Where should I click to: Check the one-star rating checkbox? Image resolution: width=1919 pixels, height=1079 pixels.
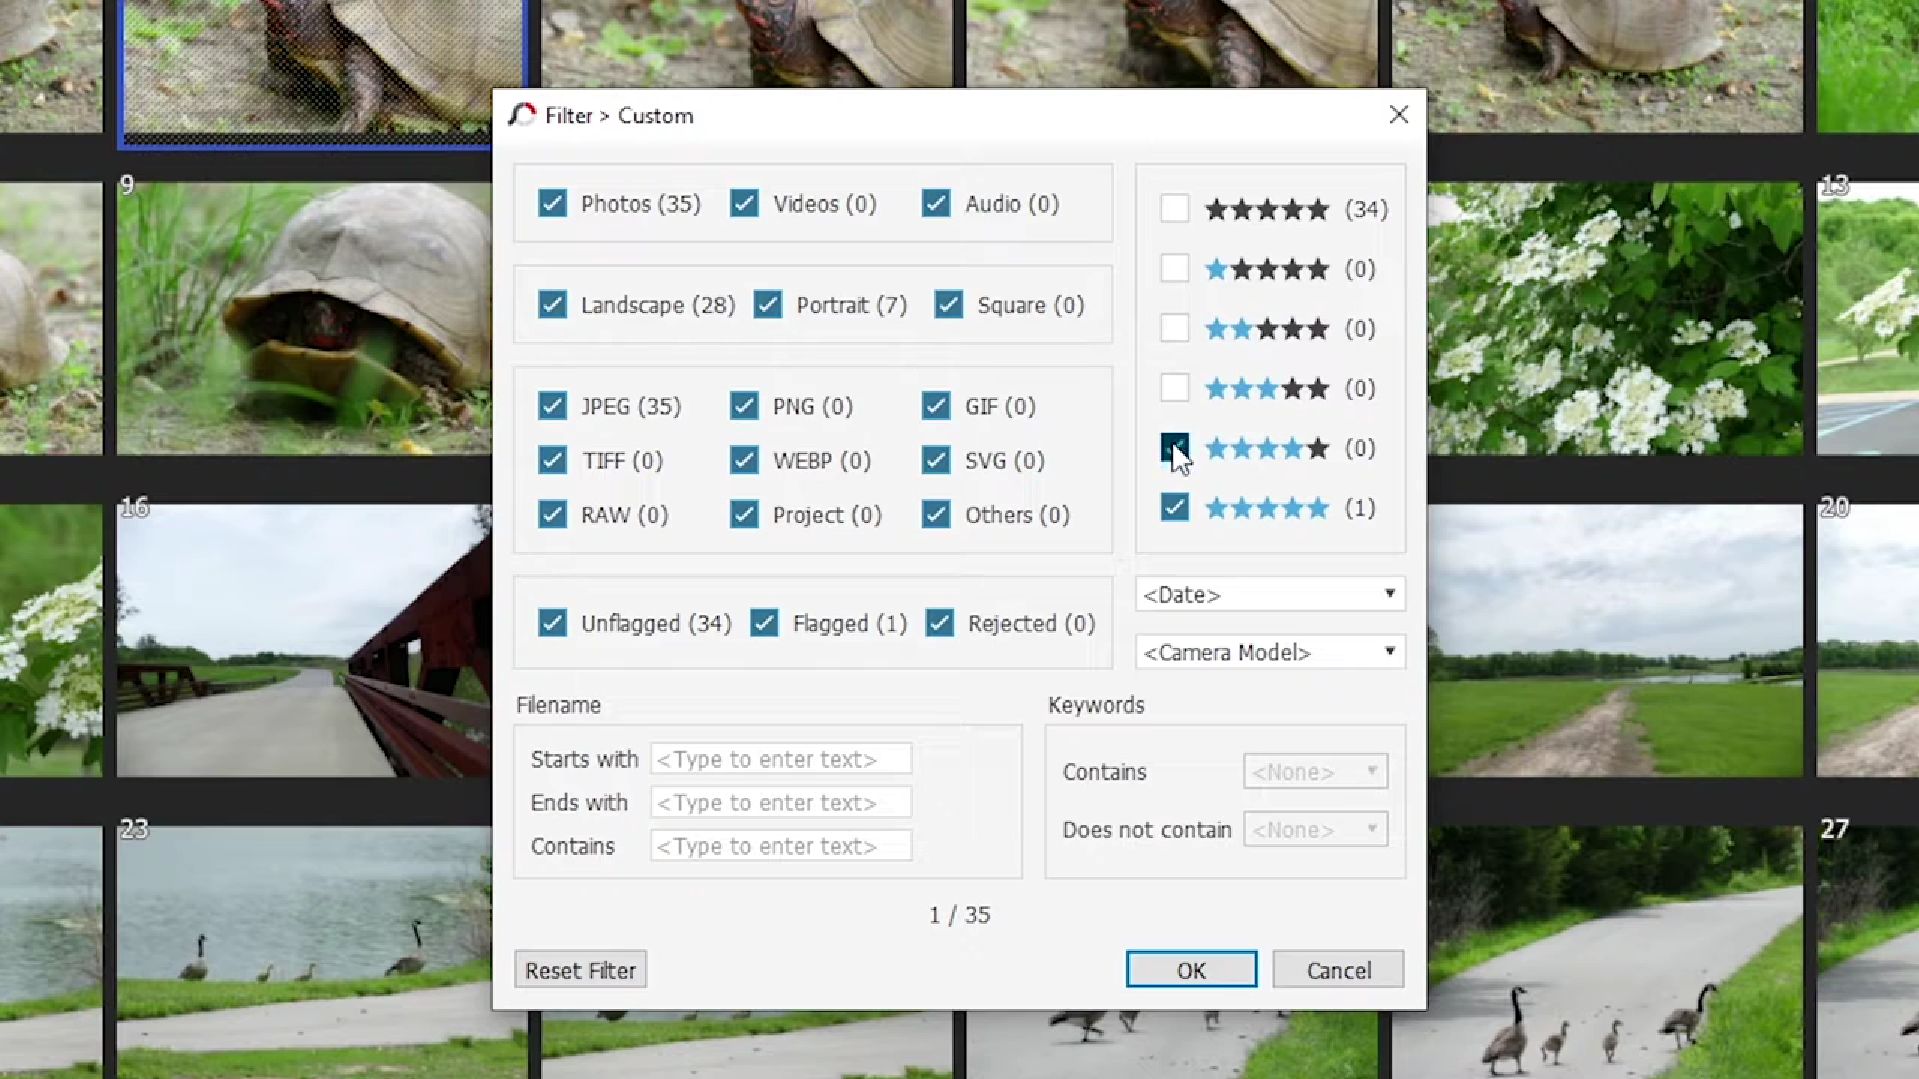[x=1175, y=268]
